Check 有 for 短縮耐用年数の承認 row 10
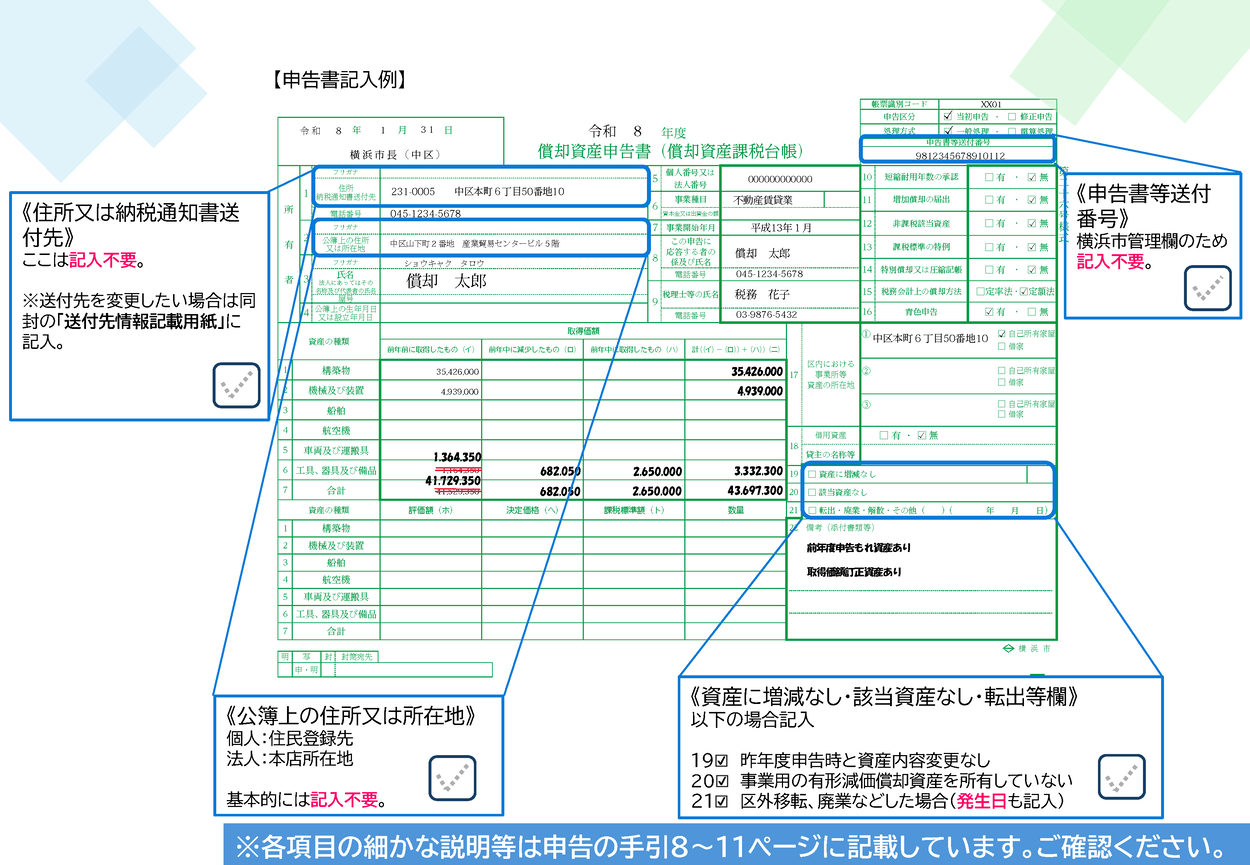1250x865 pixels. point(988,178)
